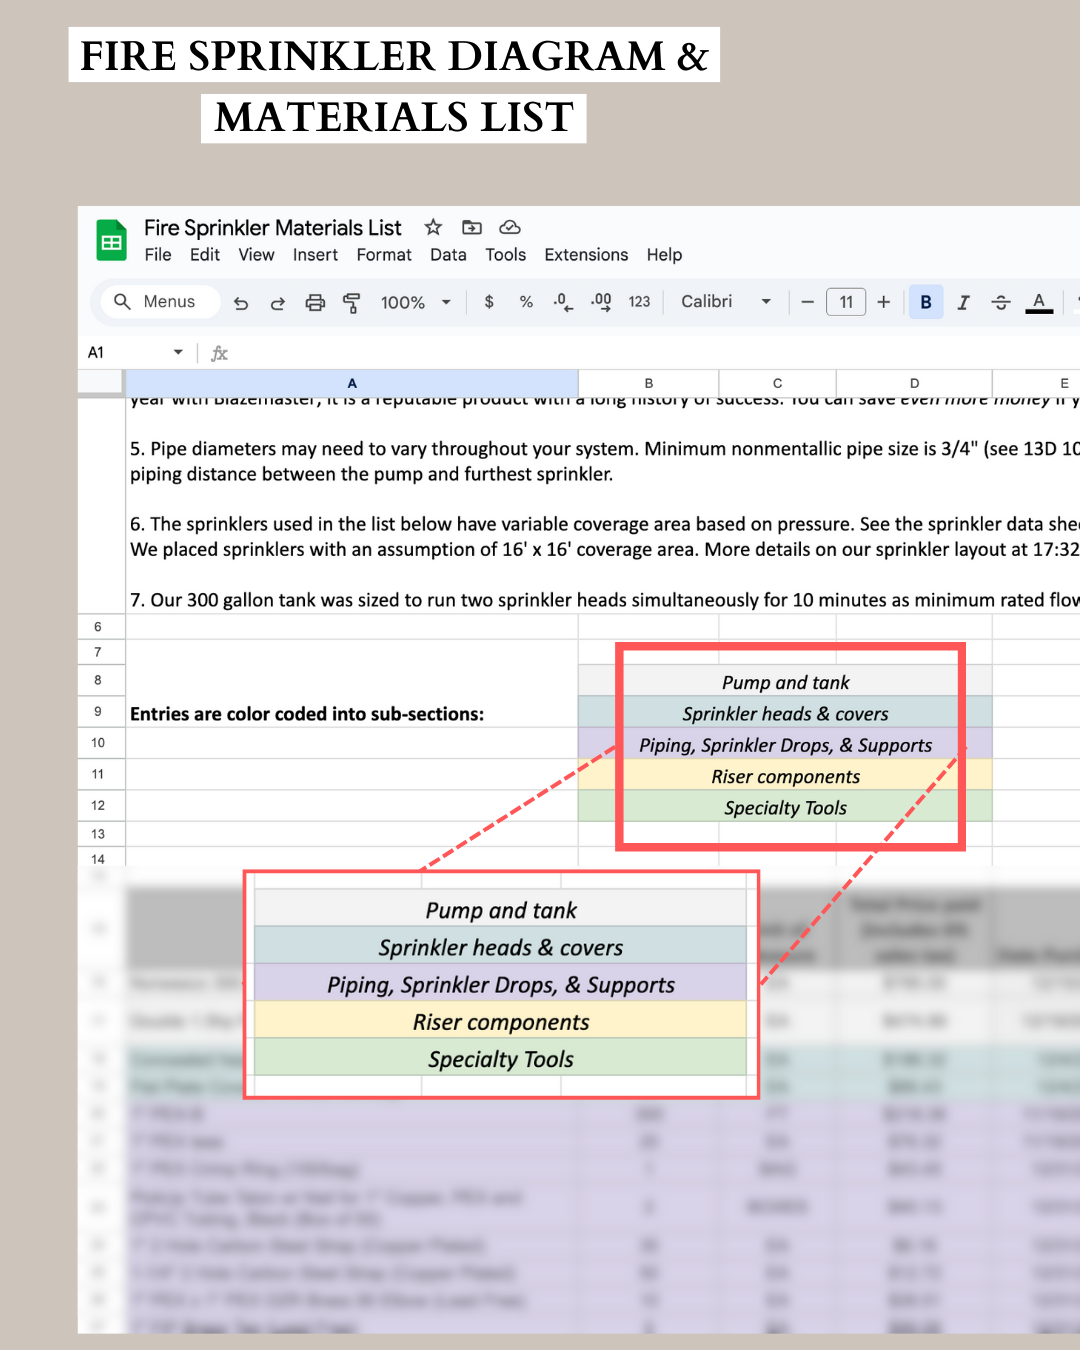
Task: Toggle bold formatting
Action: 926,302
